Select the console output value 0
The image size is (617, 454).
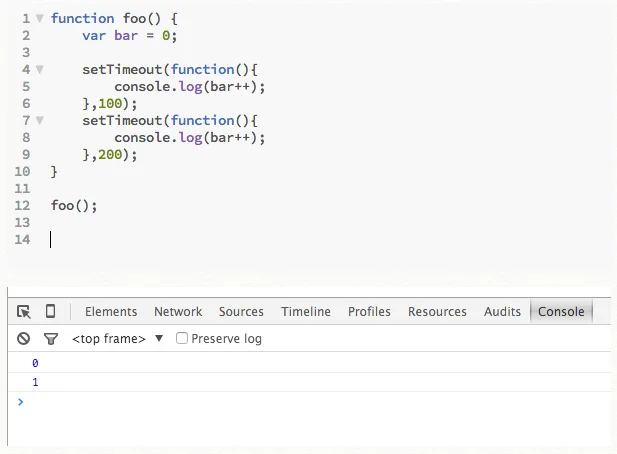coord(35,363)
